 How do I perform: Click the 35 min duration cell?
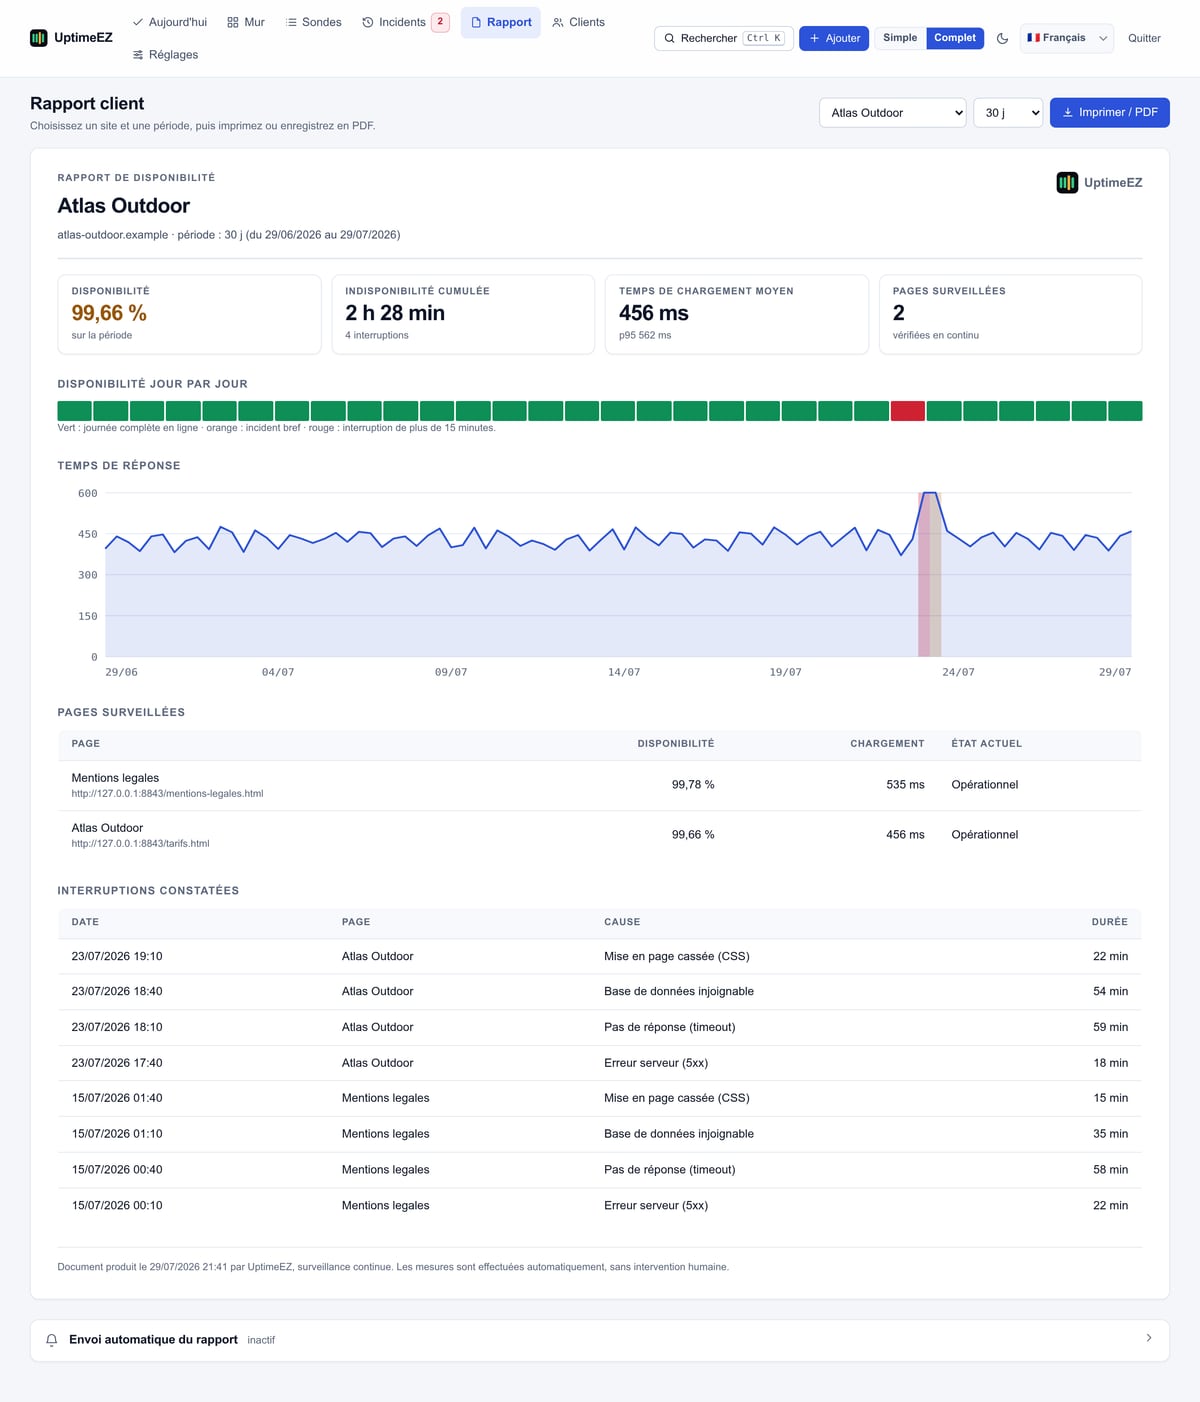tap(1110, 1134)
